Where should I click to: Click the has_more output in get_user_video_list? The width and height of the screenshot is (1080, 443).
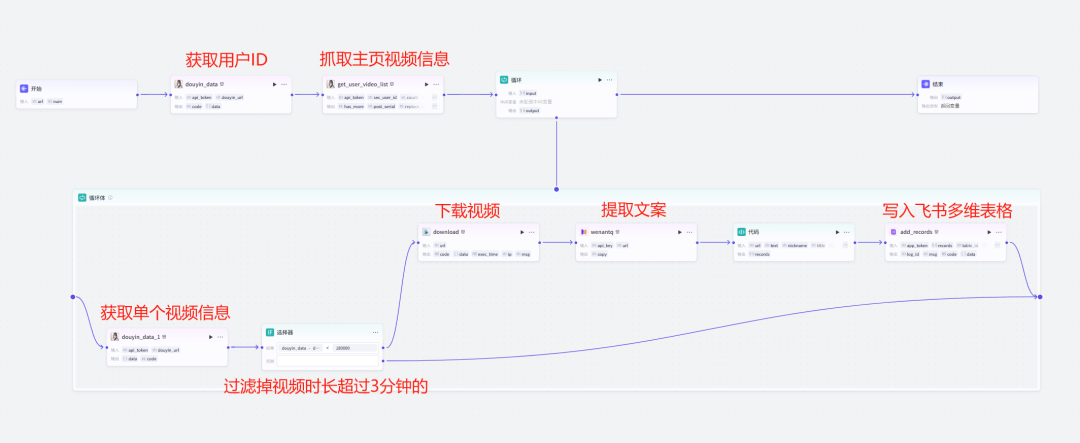pyautogui.click(x=351, y=106)
